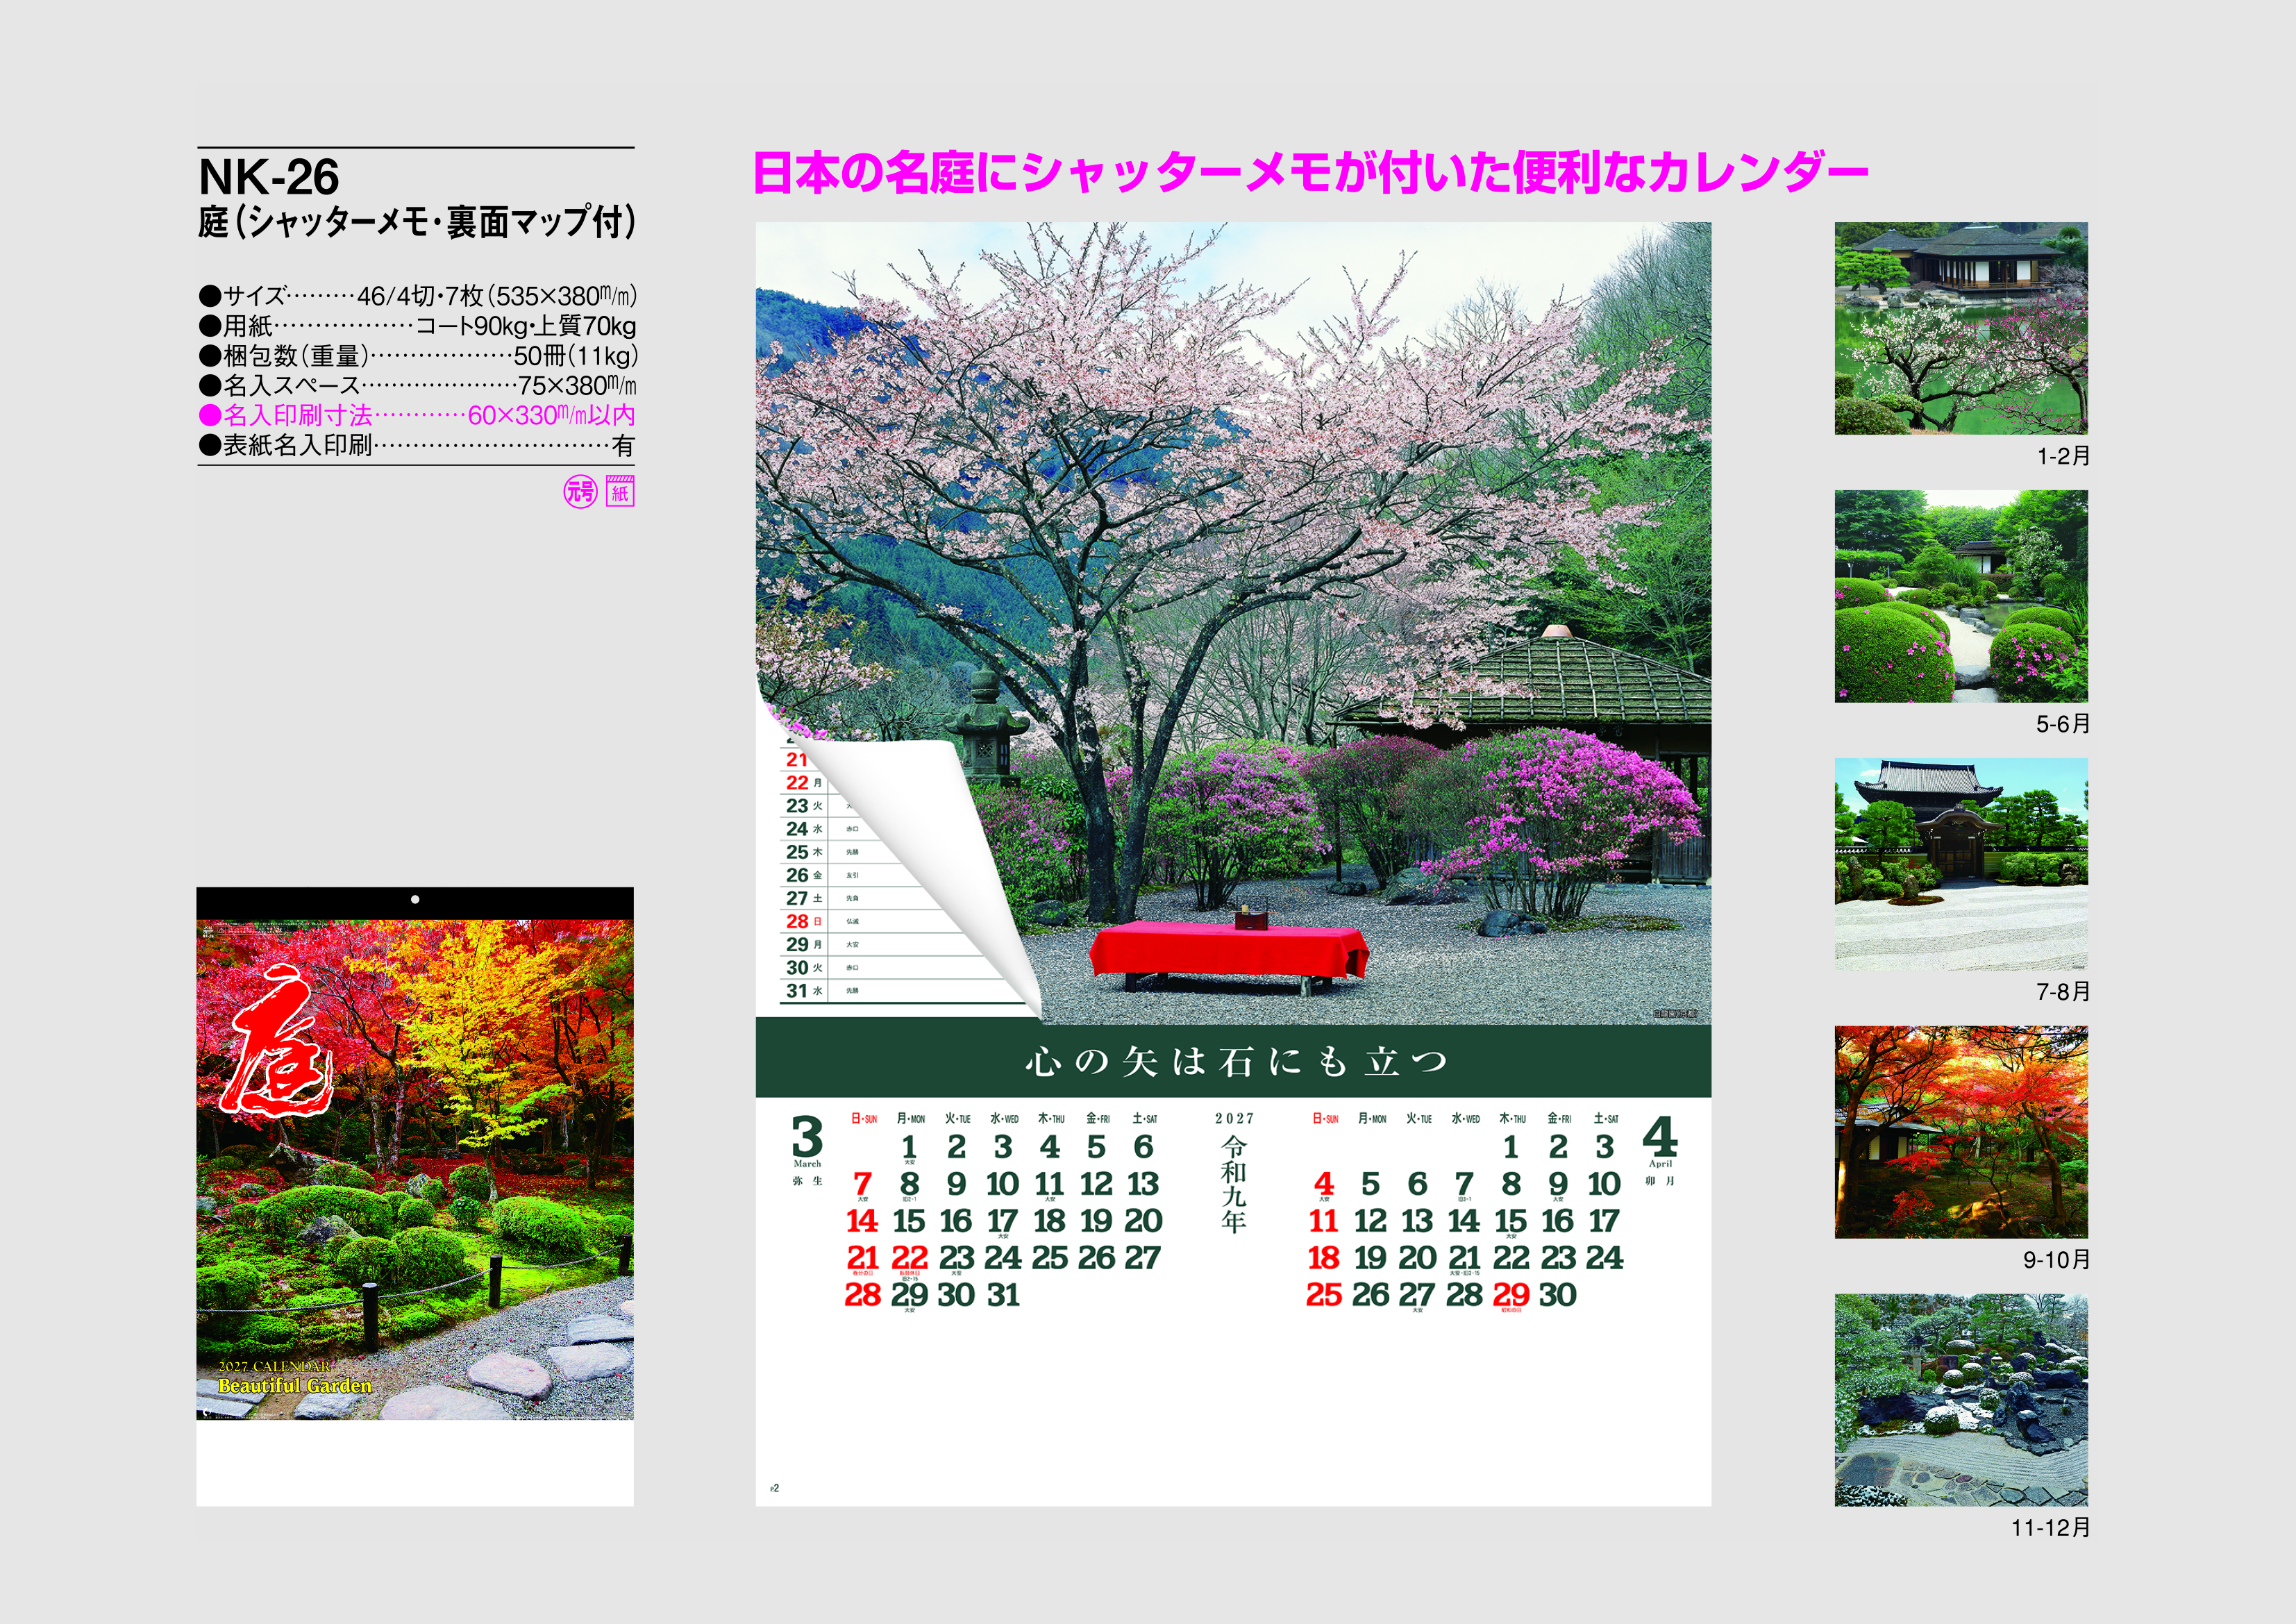Click the pink 紙 square icon
Screen dimensions: 2296x1624
(x=620, y=492)
